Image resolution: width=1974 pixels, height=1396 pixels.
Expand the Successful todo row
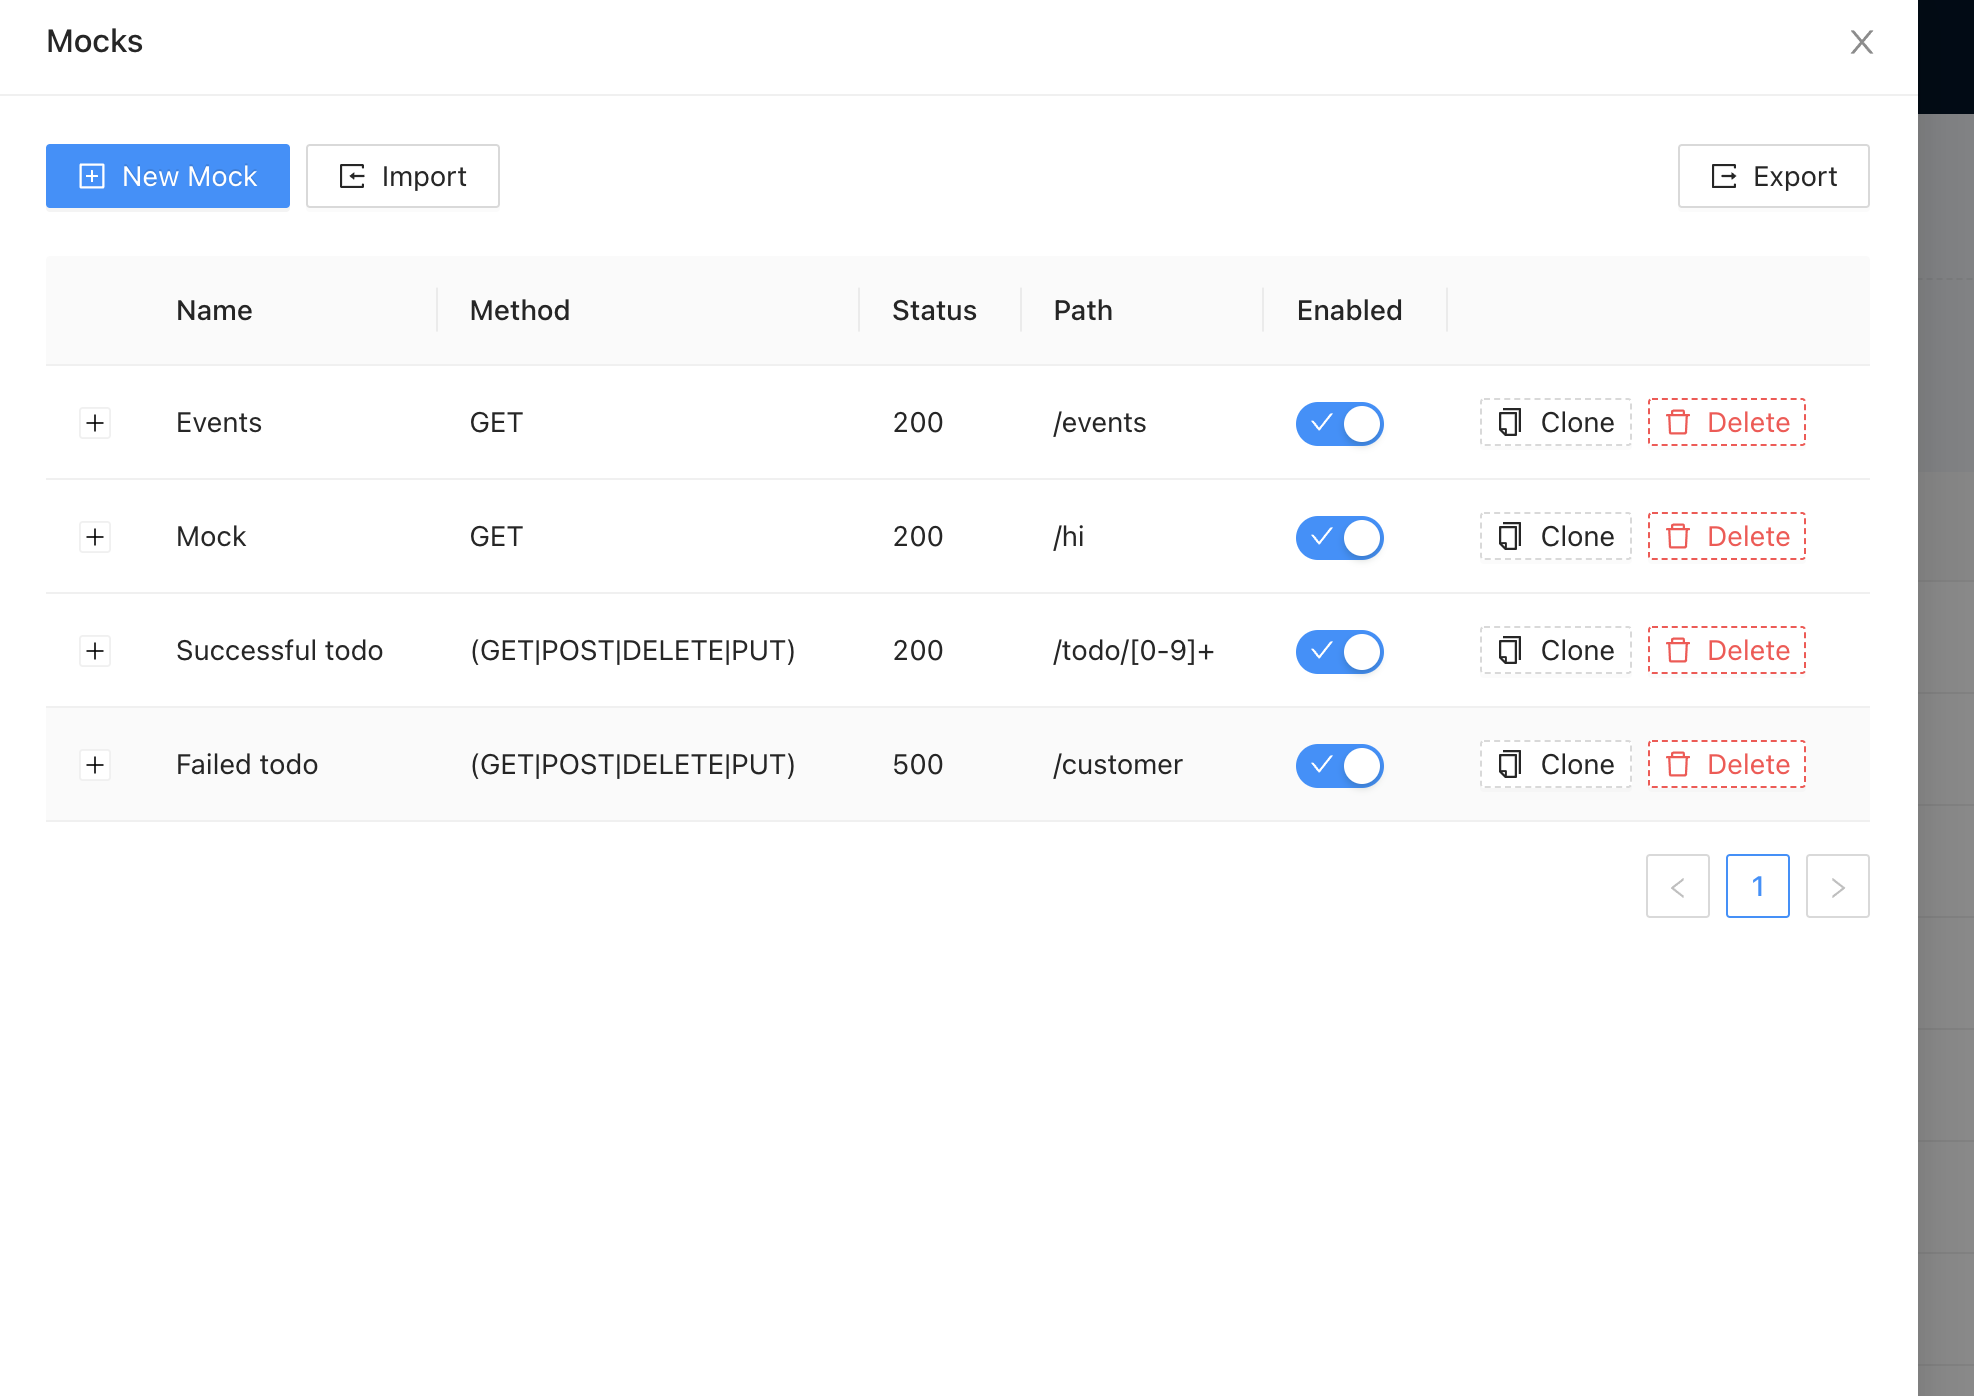pos(95,651)
